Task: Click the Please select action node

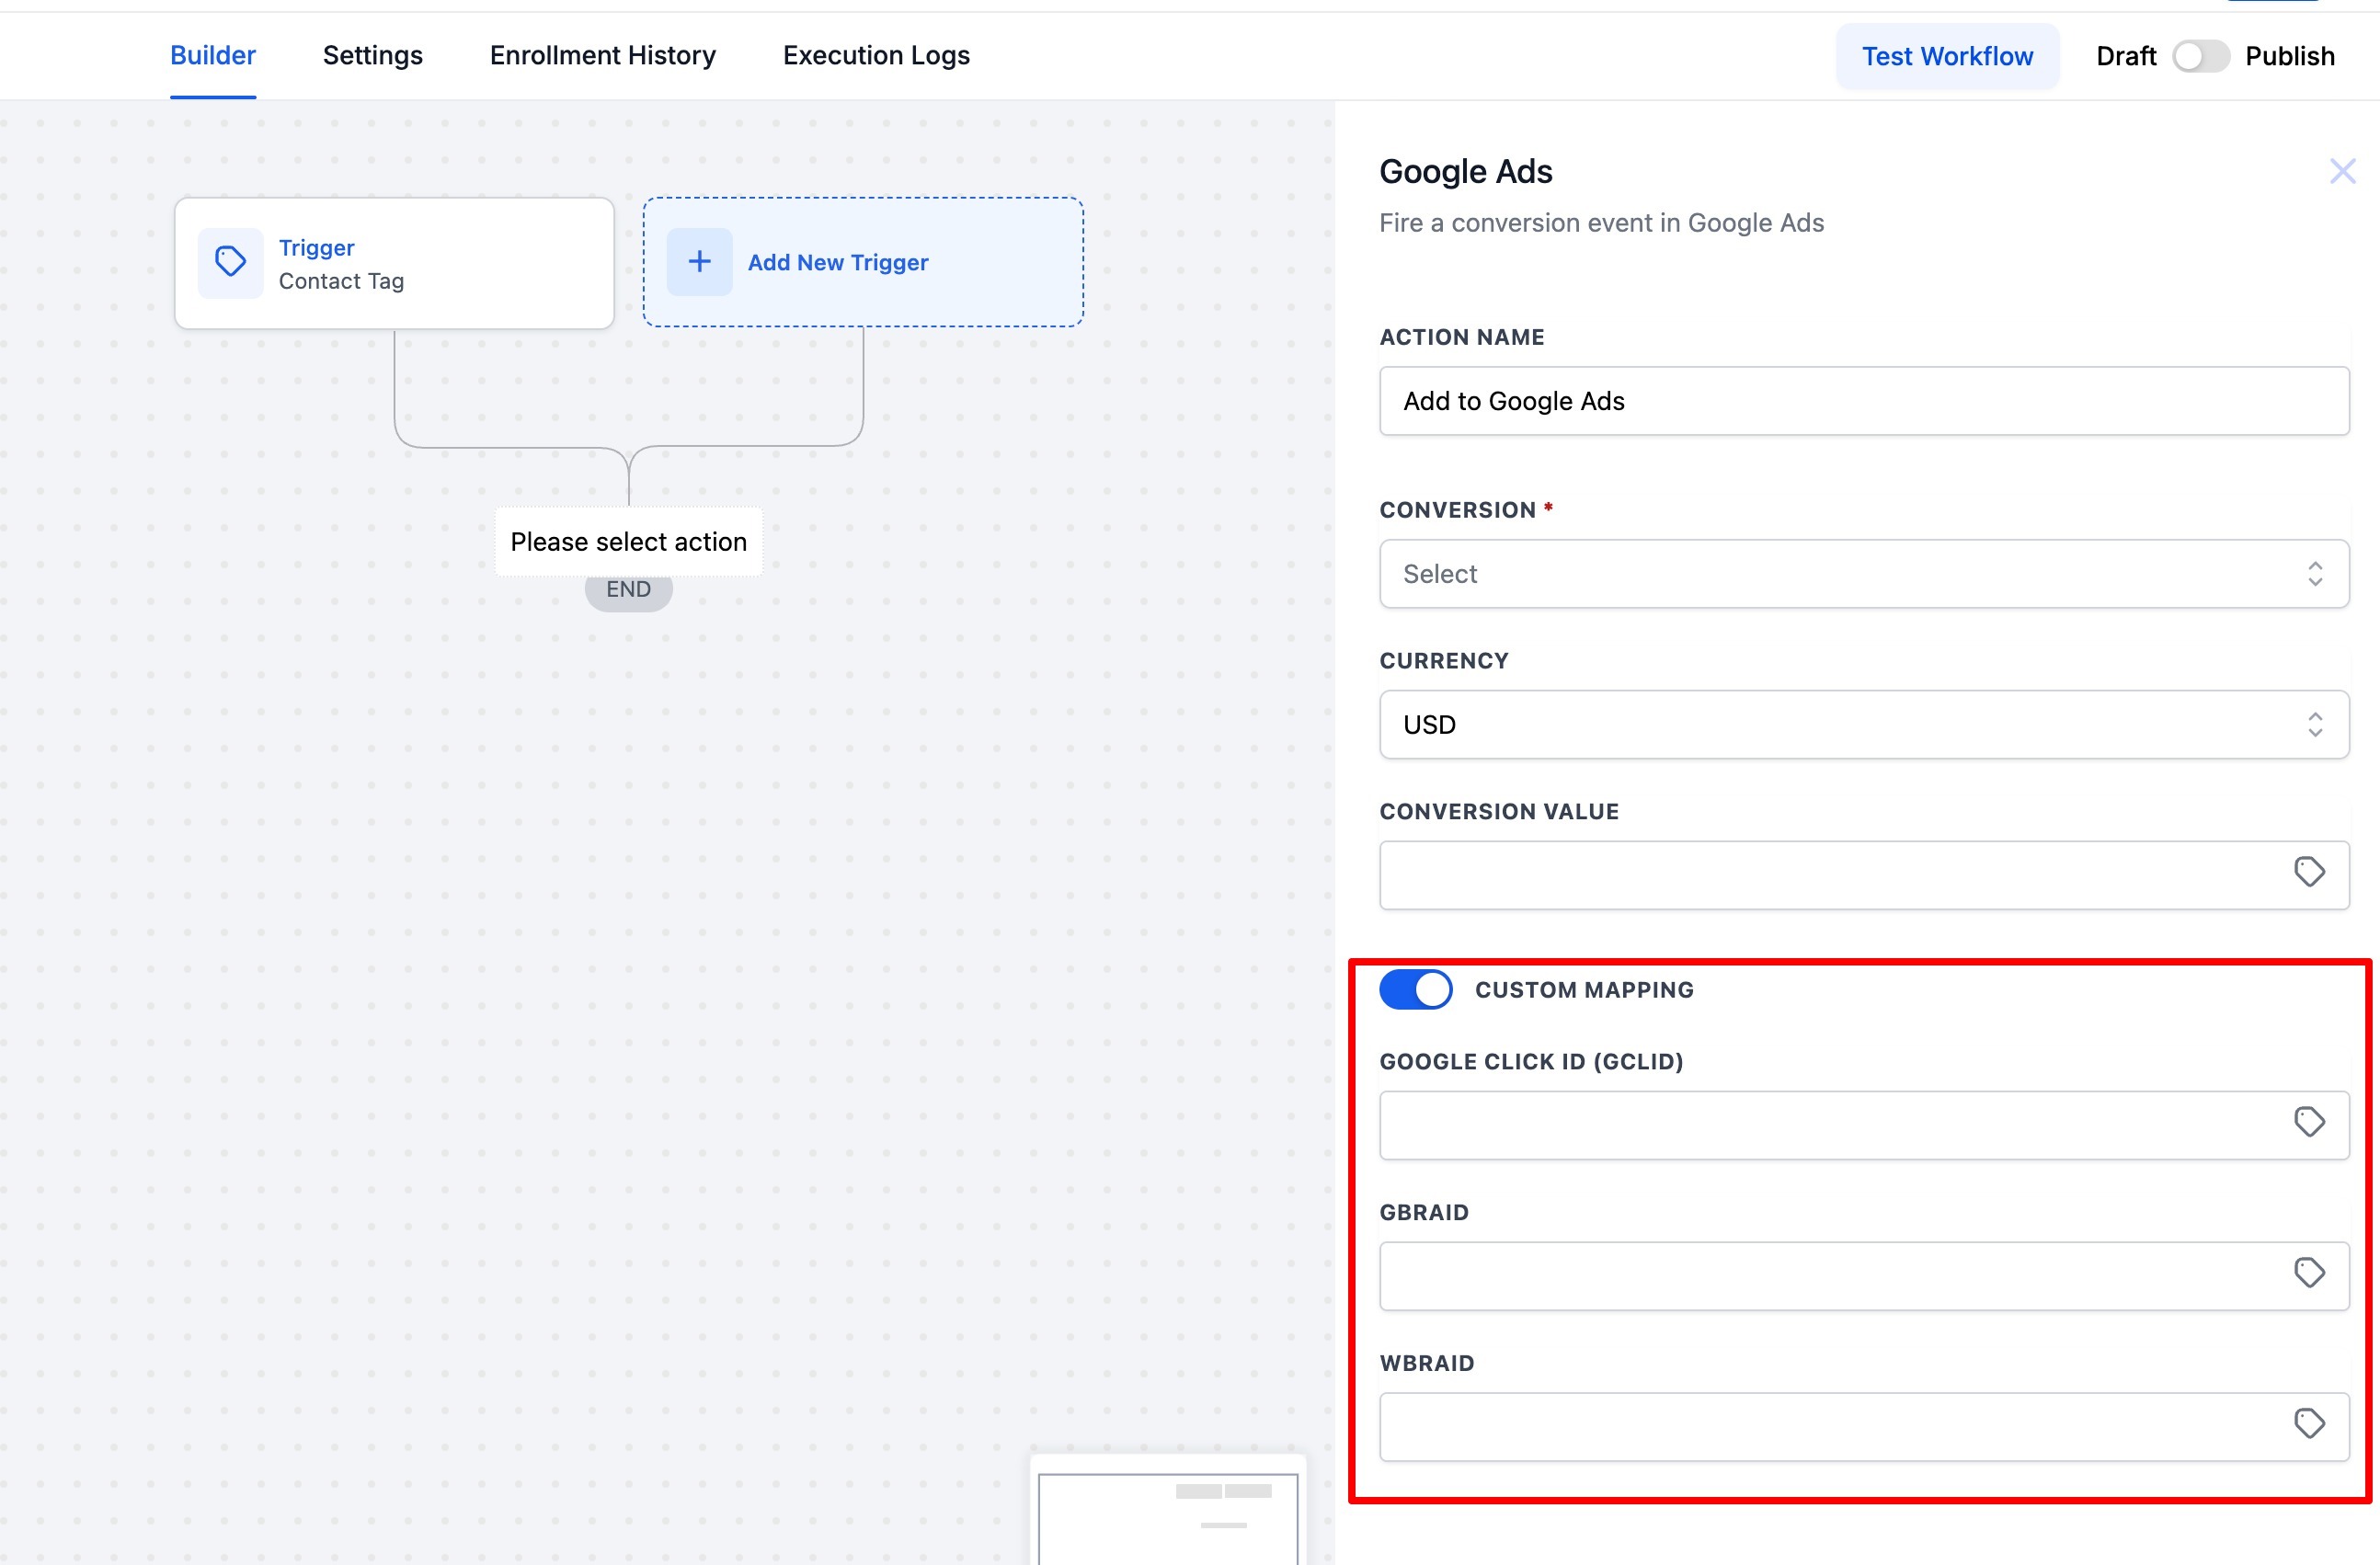Action: (628, 542)
